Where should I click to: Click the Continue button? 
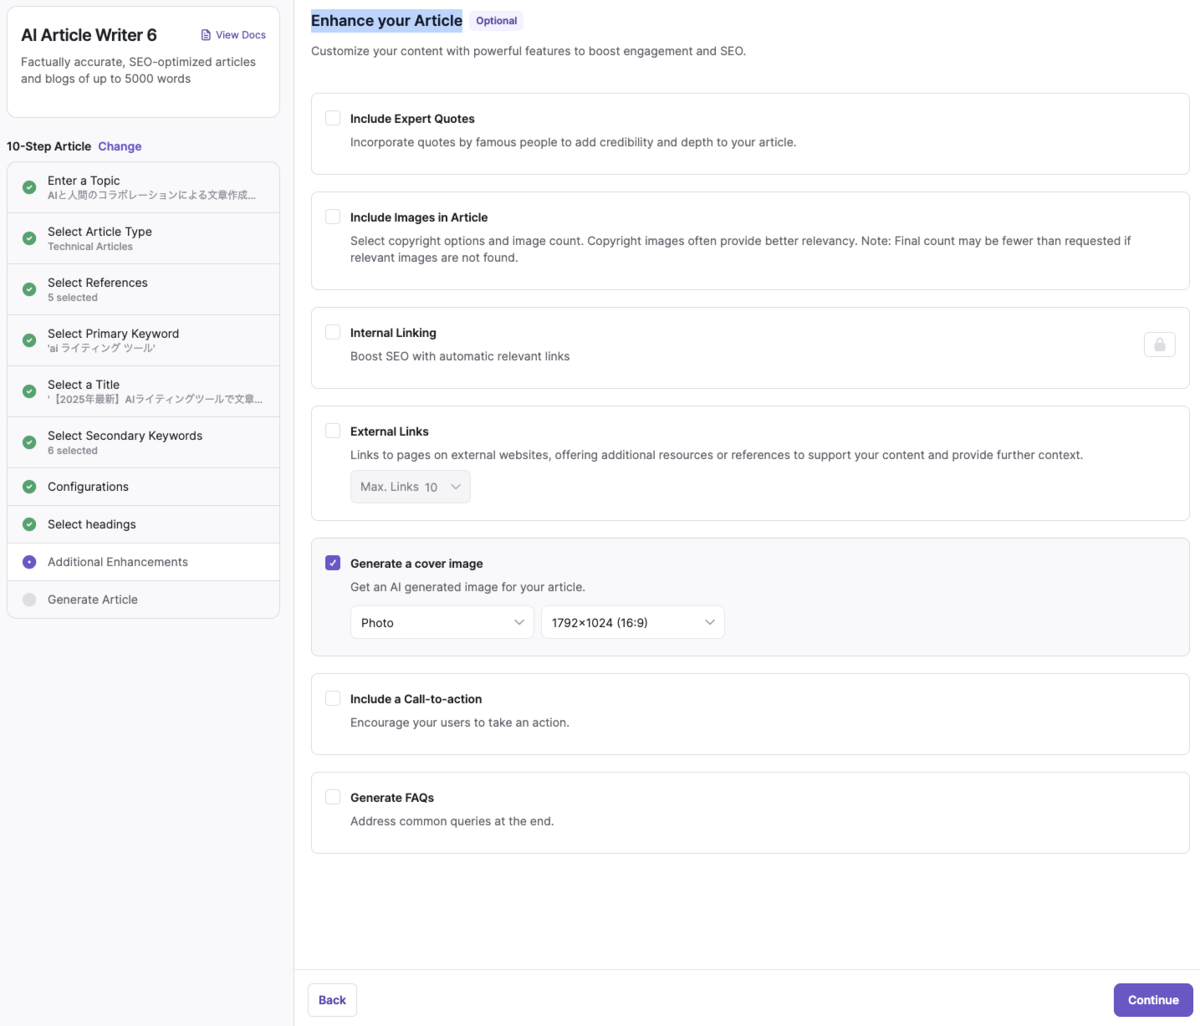(x=1153, y=1000)
